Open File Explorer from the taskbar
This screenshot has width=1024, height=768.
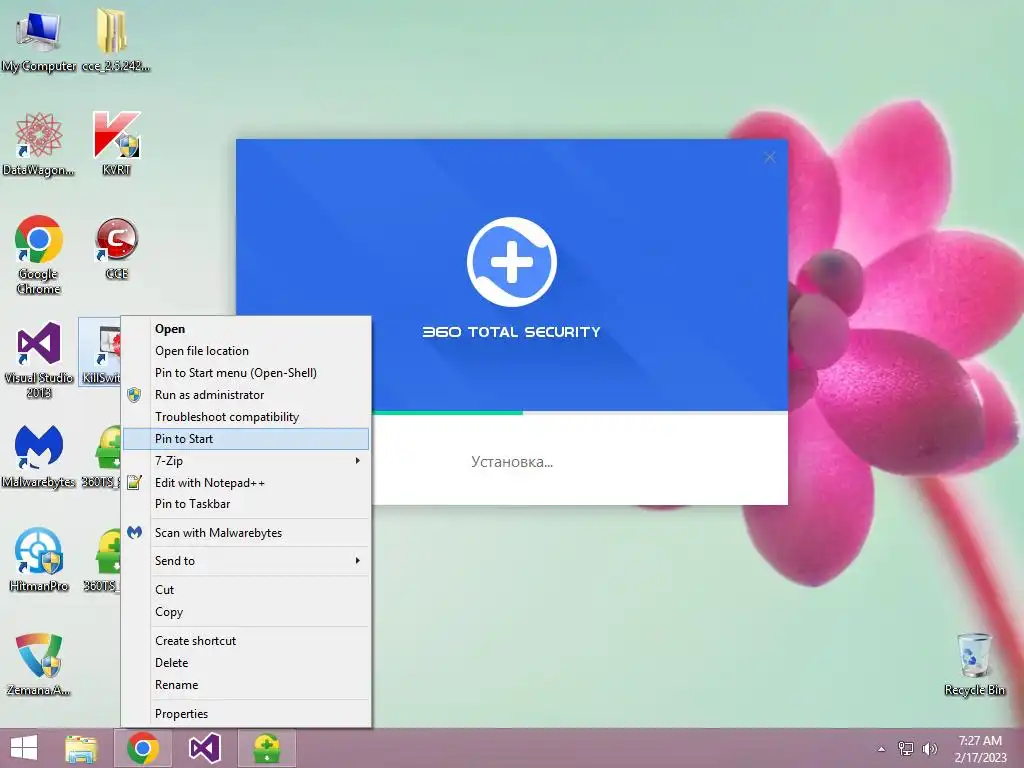(81, 748)
